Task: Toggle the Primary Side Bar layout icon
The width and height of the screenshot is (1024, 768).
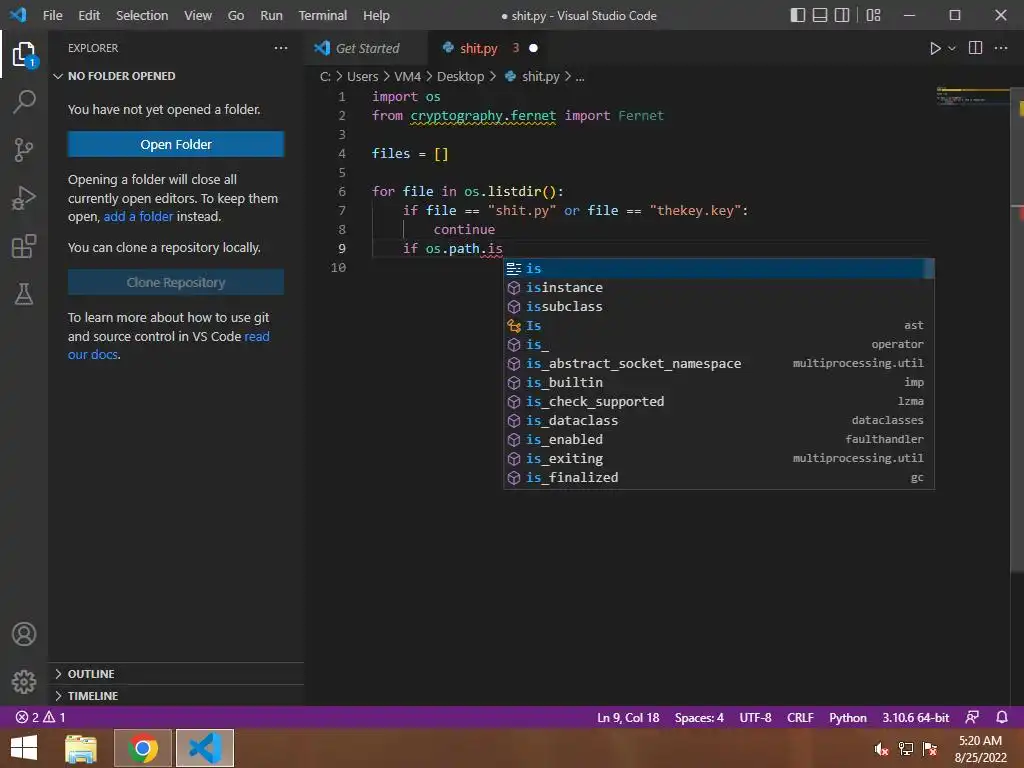Action: [797, 15]
